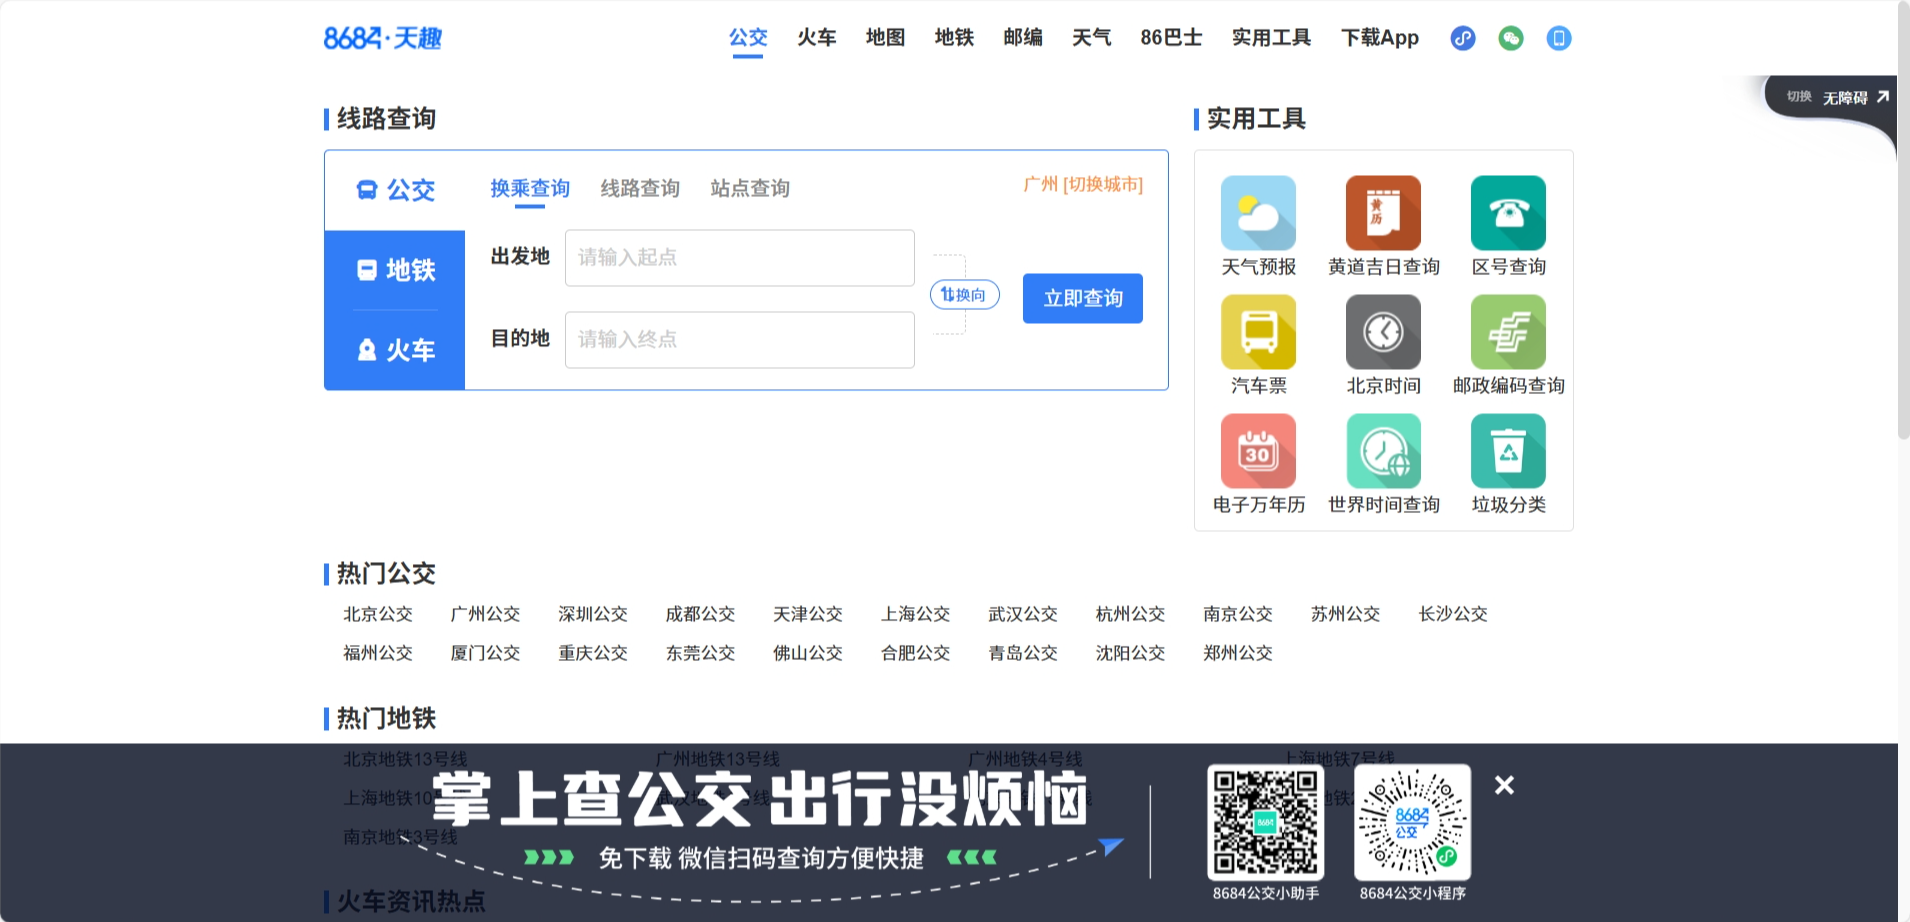Open the 地图 menu item
1910x922 pixels.
point(884,37)
